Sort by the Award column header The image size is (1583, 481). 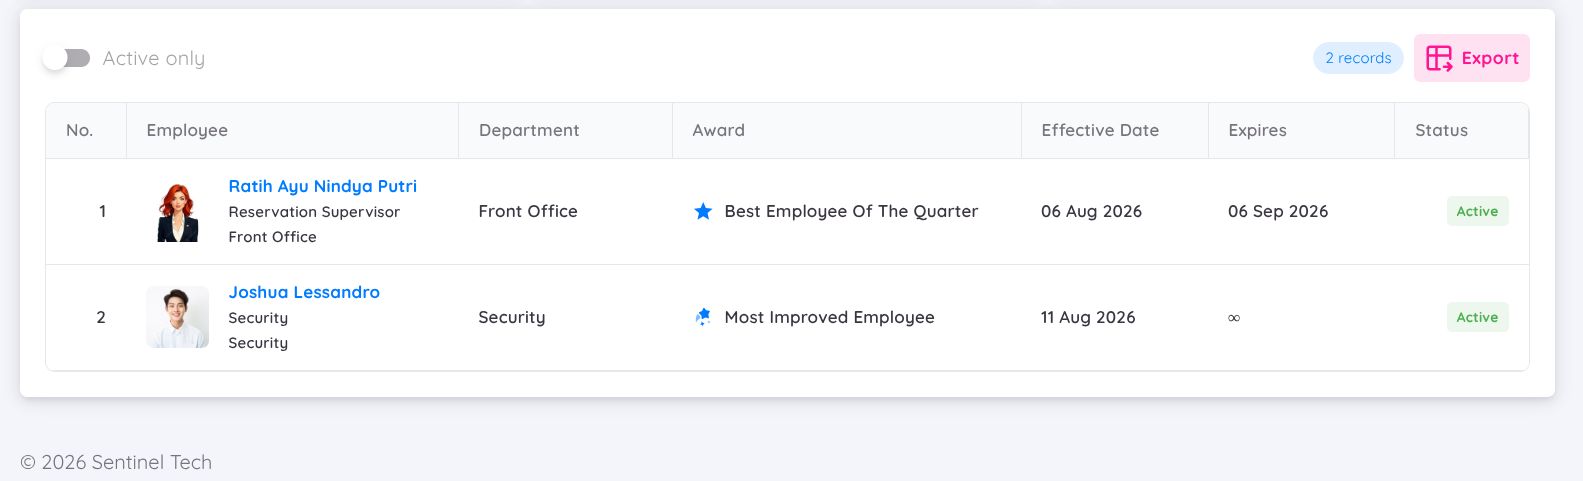718,130
